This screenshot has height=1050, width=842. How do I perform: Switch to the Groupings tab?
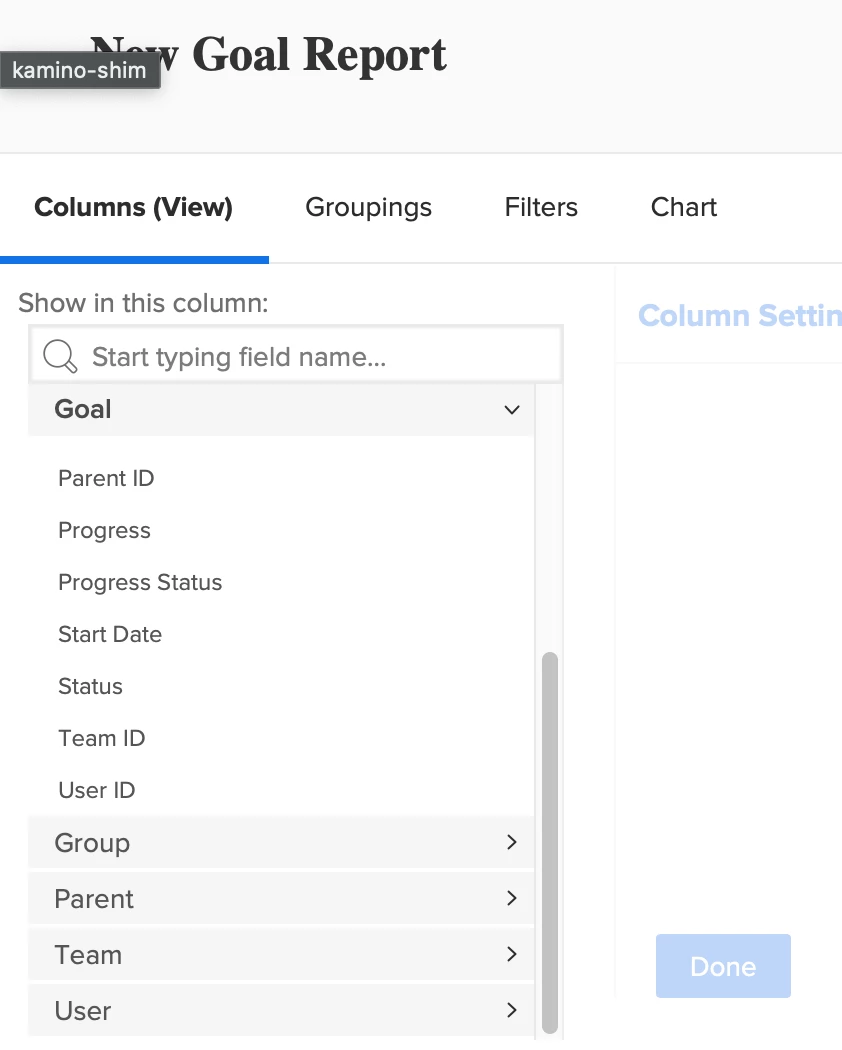(368, 208)
